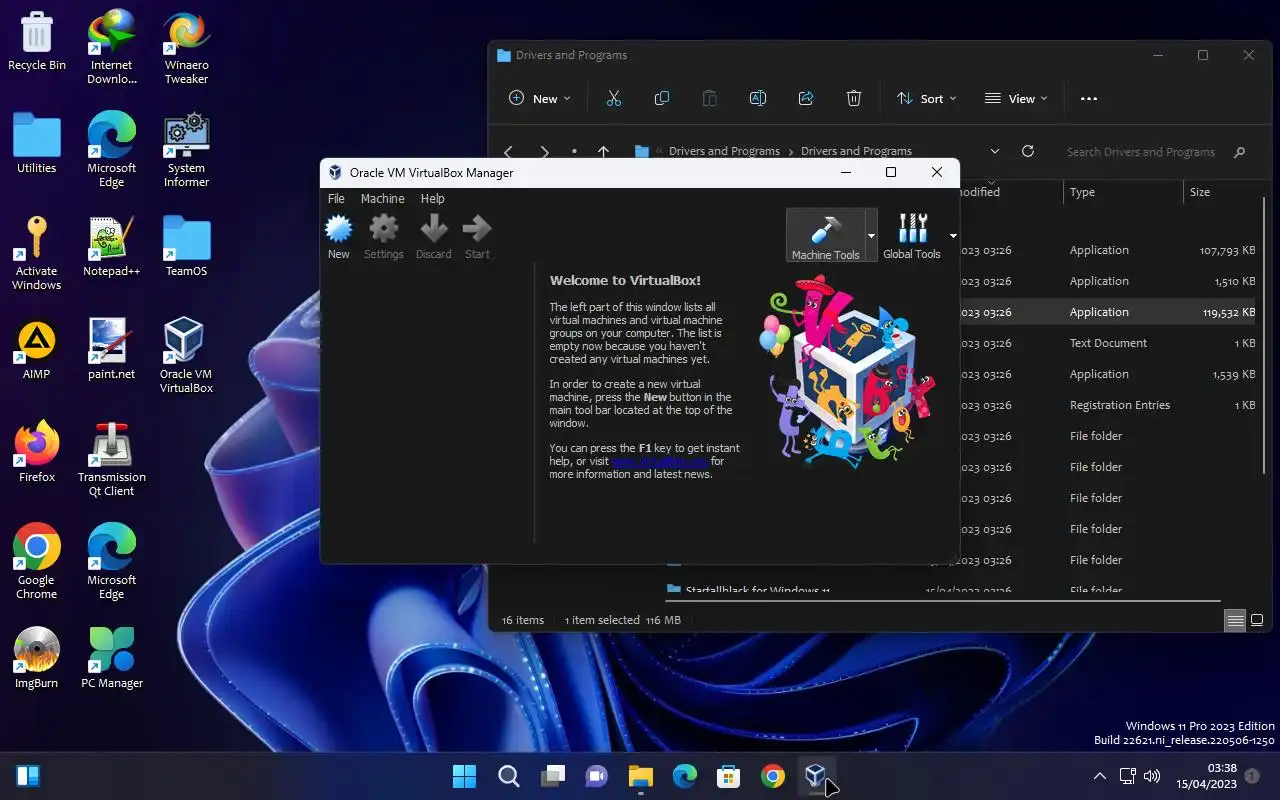
Task: Select the Oracle VM VirtualBox desktop icon
Action: 187,357
